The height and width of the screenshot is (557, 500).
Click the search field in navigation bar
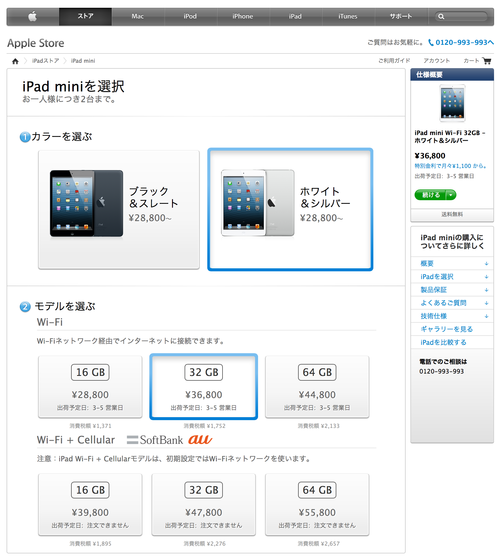[461, 16]
